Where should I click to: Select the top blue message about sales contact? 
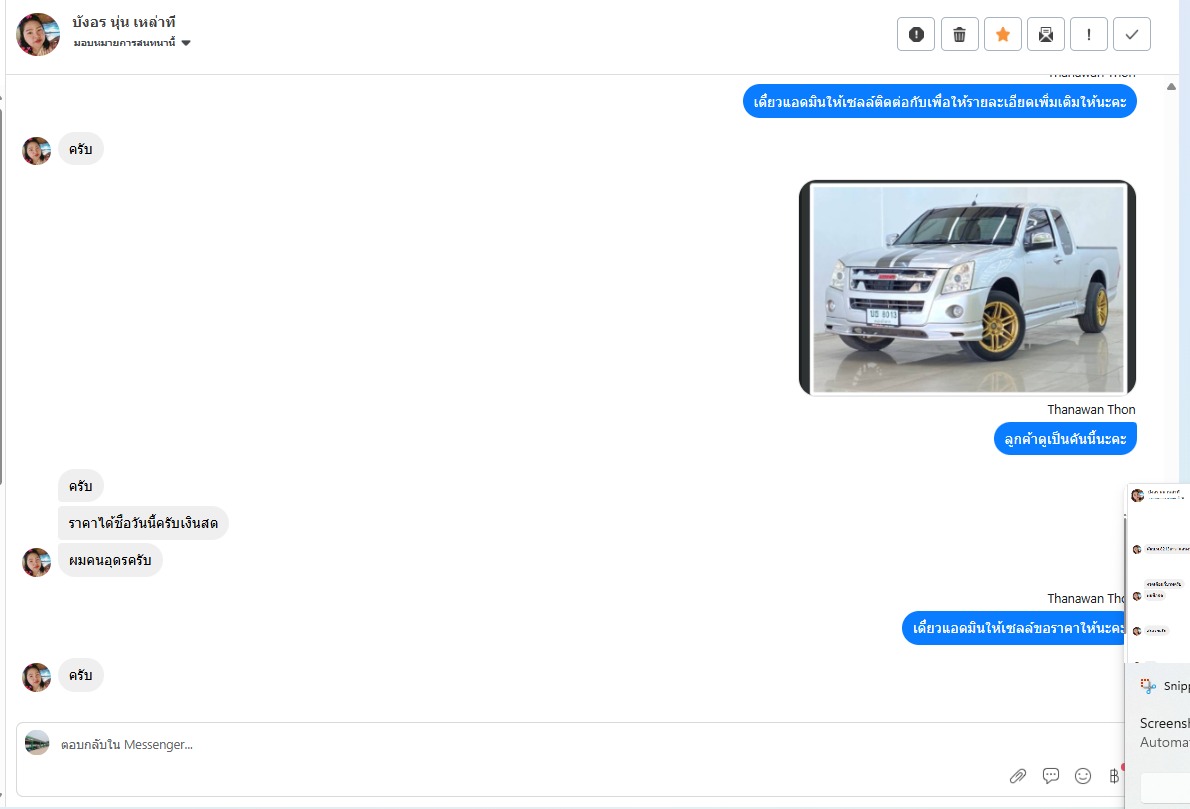940,102
